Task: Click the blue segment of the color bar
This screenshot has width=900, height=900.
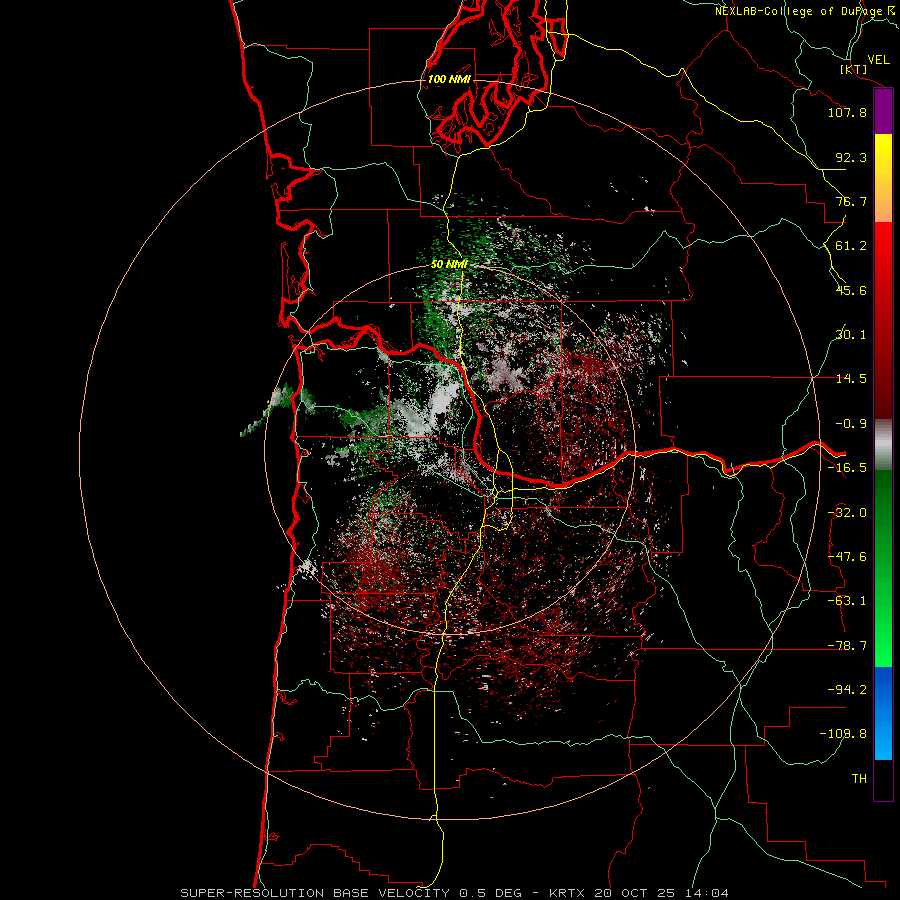Action: point(883,713)
